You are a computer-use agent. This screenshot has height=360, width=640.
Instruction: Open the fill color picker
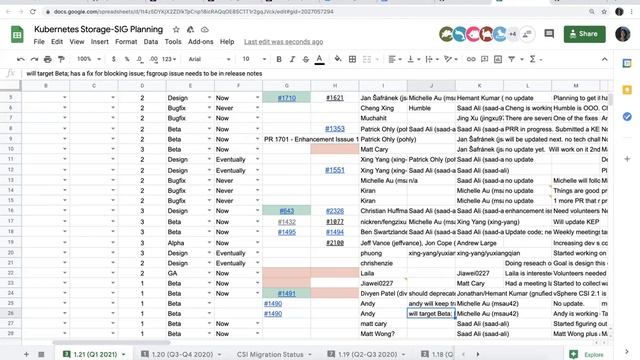point(338,59)
